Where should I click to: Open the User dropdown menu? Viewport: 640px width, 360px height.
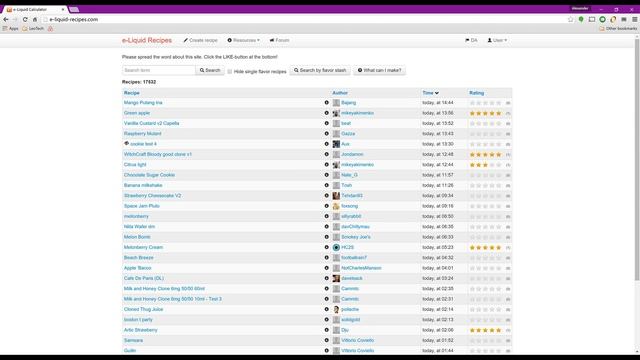pos(497,40)
